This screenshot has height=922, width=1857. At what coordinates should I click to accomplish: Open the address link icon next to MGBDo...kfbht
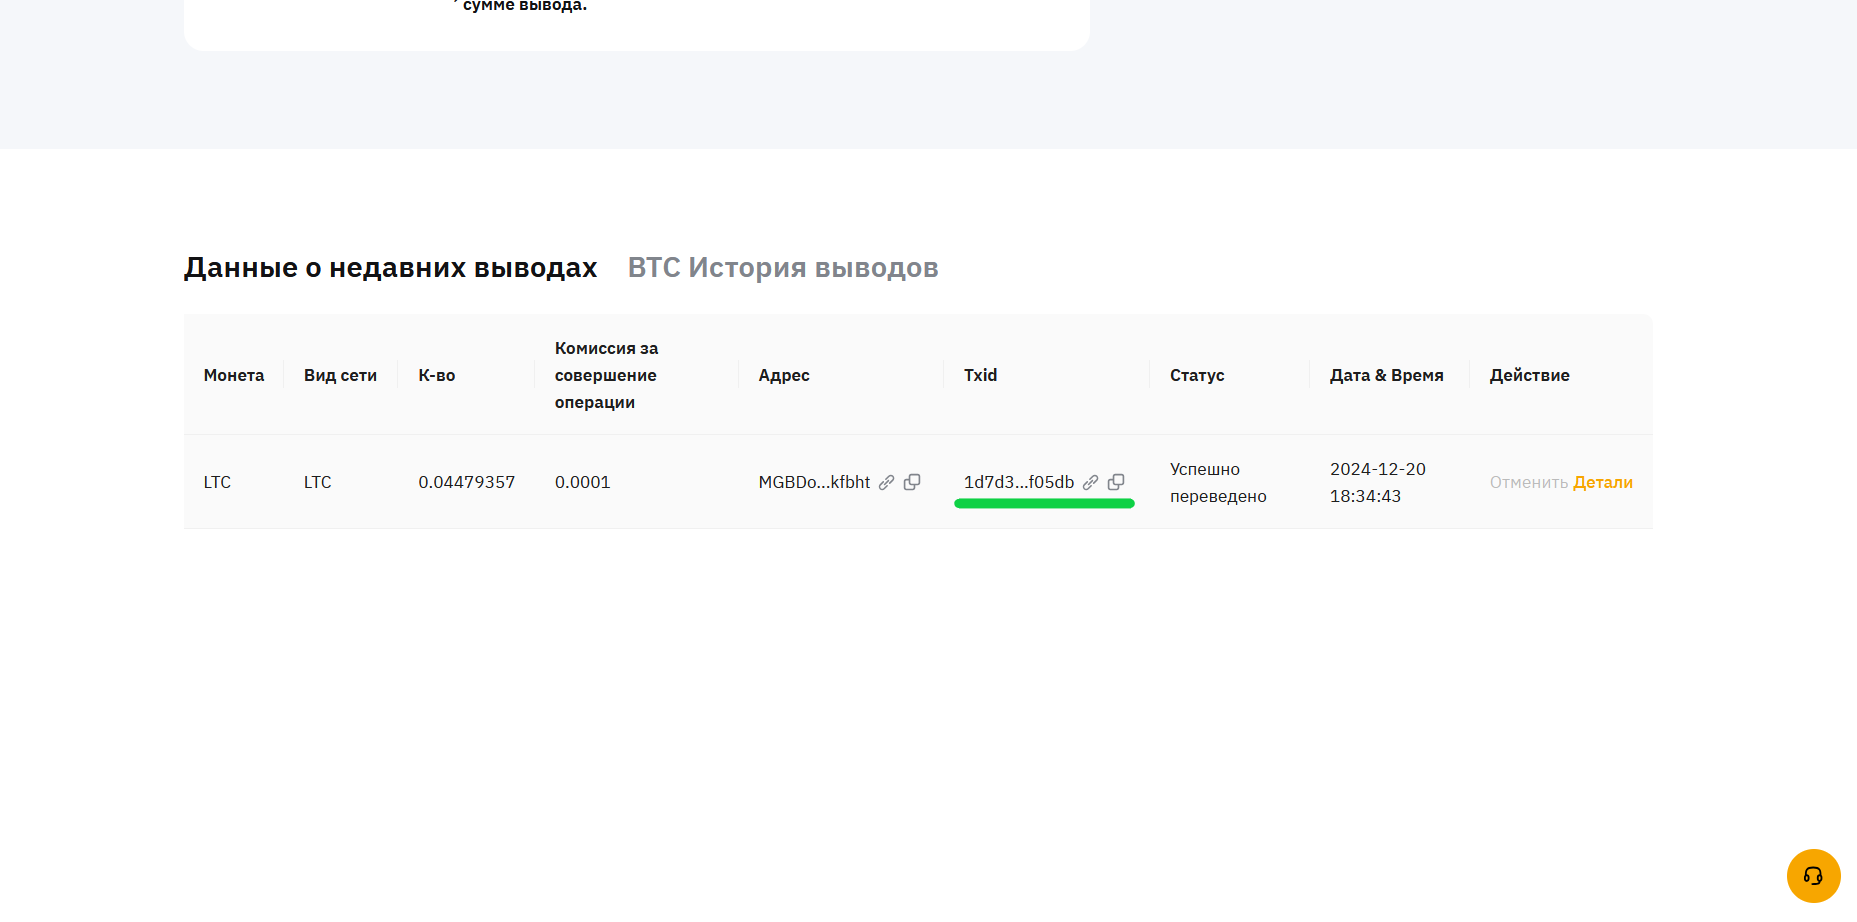886,482
